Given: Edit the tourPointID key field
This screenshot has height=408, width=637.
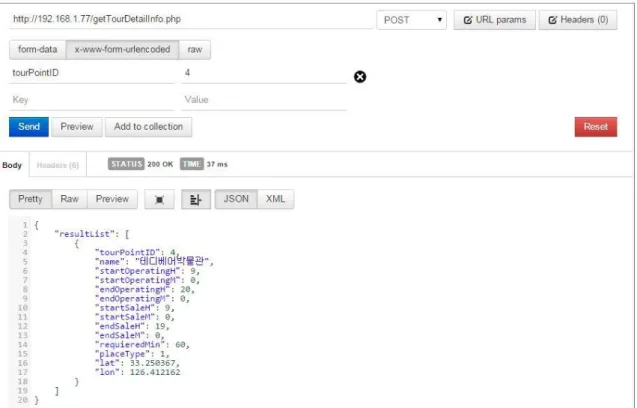Looking at the screenshot, I should [92, 73].
